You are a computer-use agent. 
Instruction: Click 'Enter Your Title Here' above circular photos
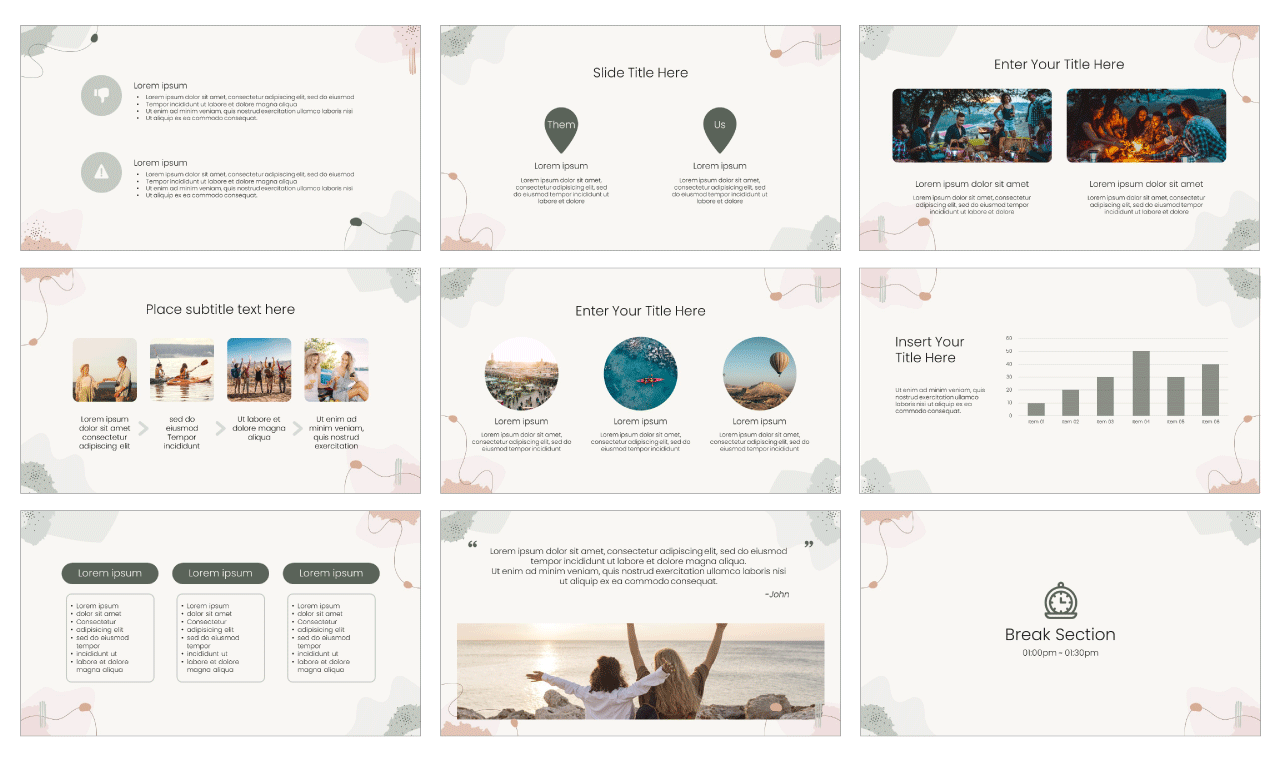point(640,311)
